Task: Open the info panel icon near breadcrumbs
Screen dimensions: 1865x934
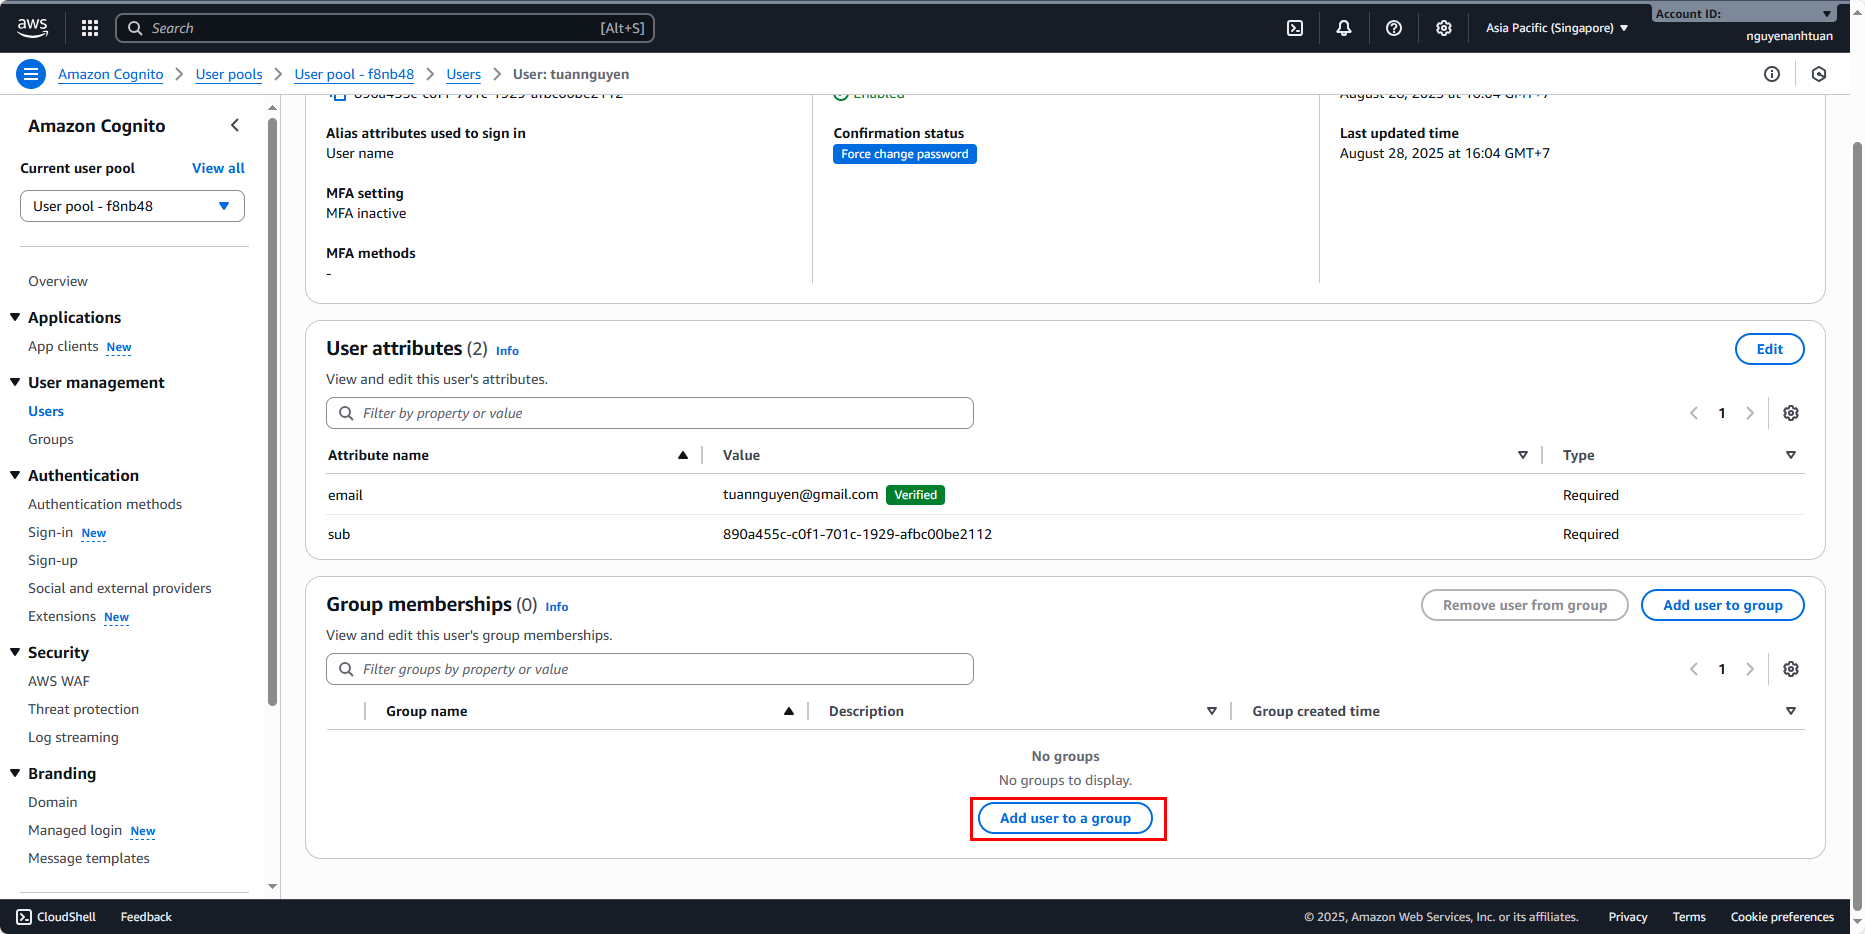Action: [1772, 74]
